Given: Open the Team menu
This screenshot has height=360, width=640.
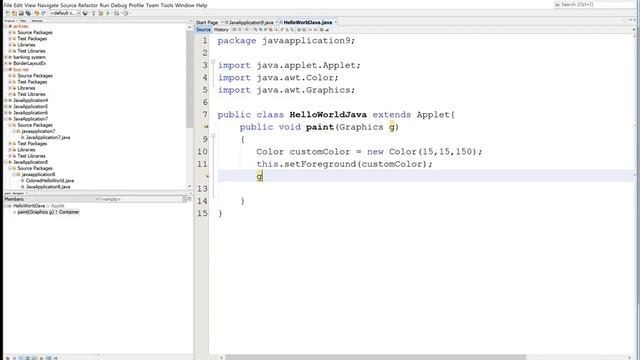Looking at the screenshot, I should (x=152, y=5).
